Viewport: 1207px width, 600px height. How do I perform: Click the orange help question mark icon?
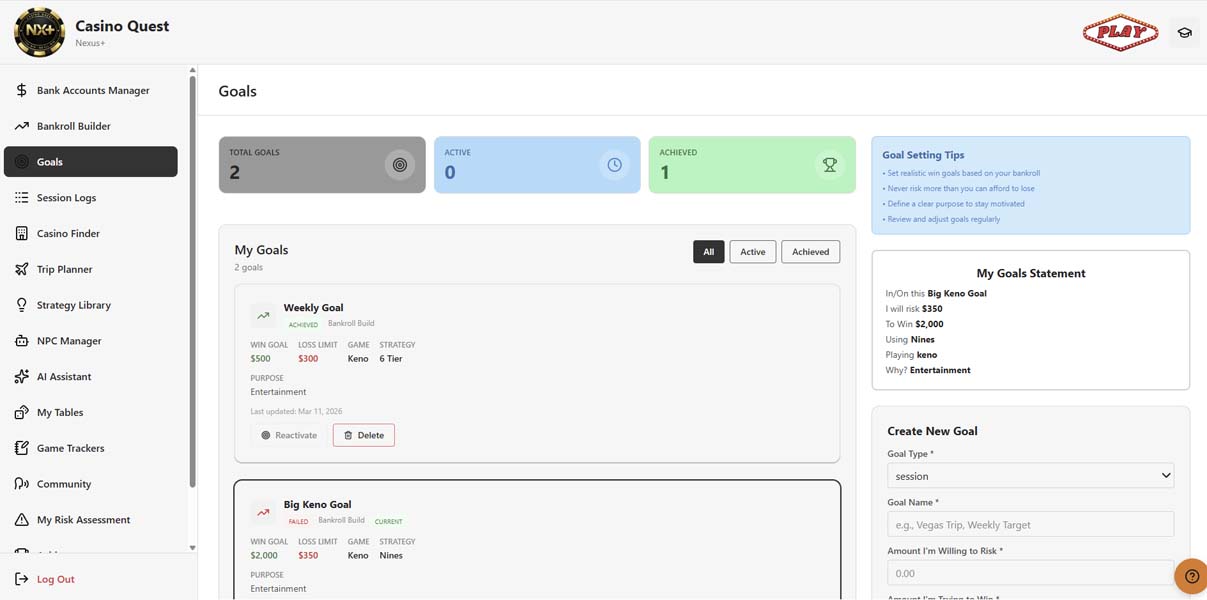(x=1191, y=576)
